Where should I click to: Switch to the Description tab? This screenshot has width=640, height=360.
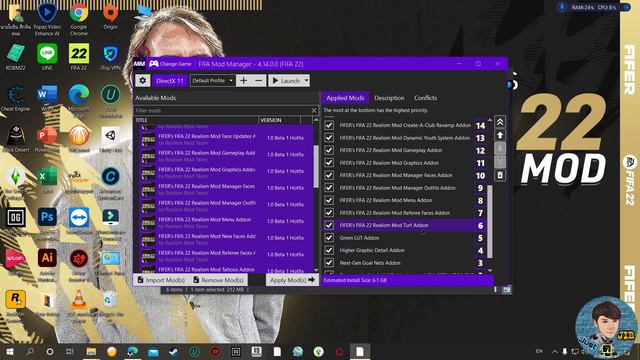389,98
